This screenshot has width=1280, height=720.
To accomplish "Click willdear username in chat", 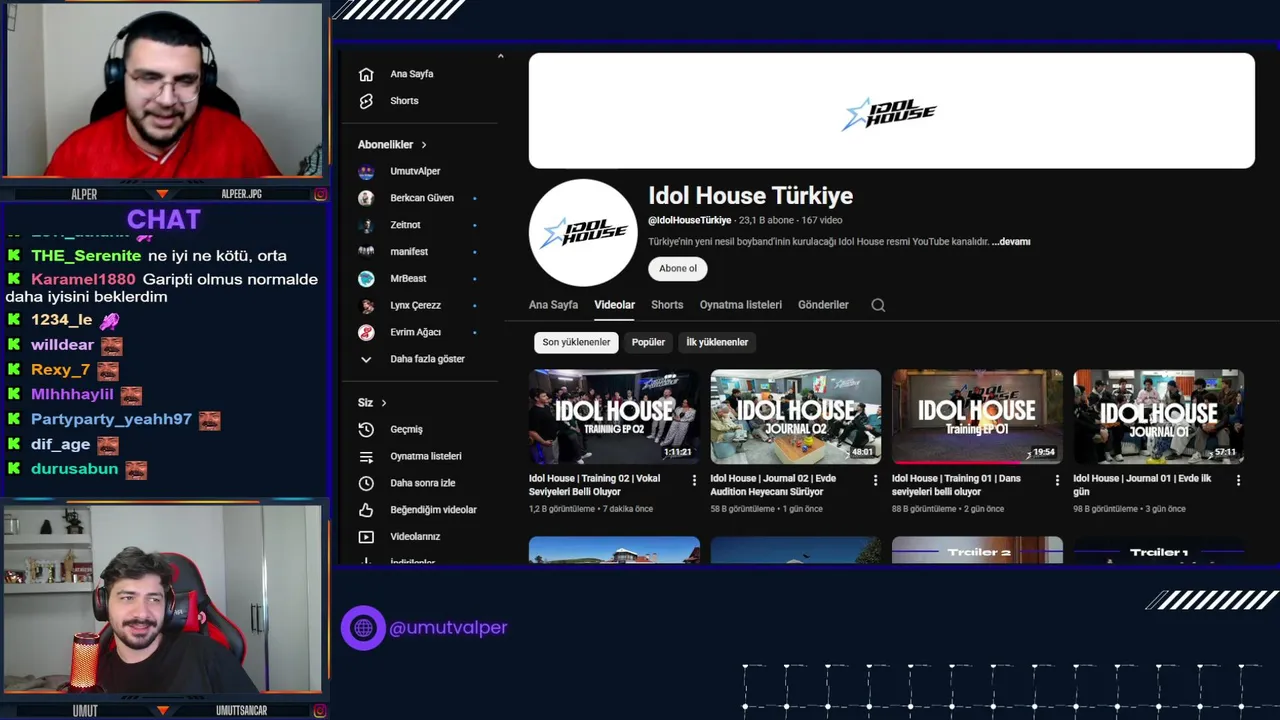I will tap(62, 345).
